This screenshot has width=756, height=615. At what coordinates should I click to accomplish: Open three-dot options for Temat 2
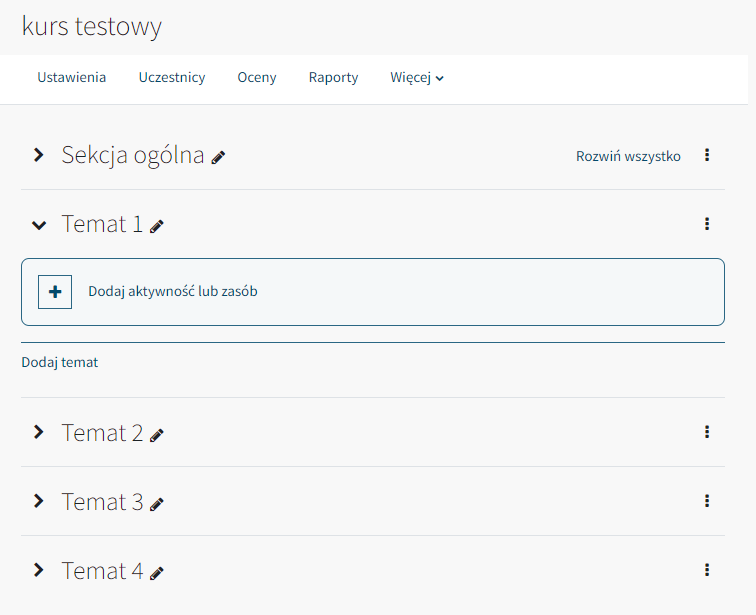(707, 432)
